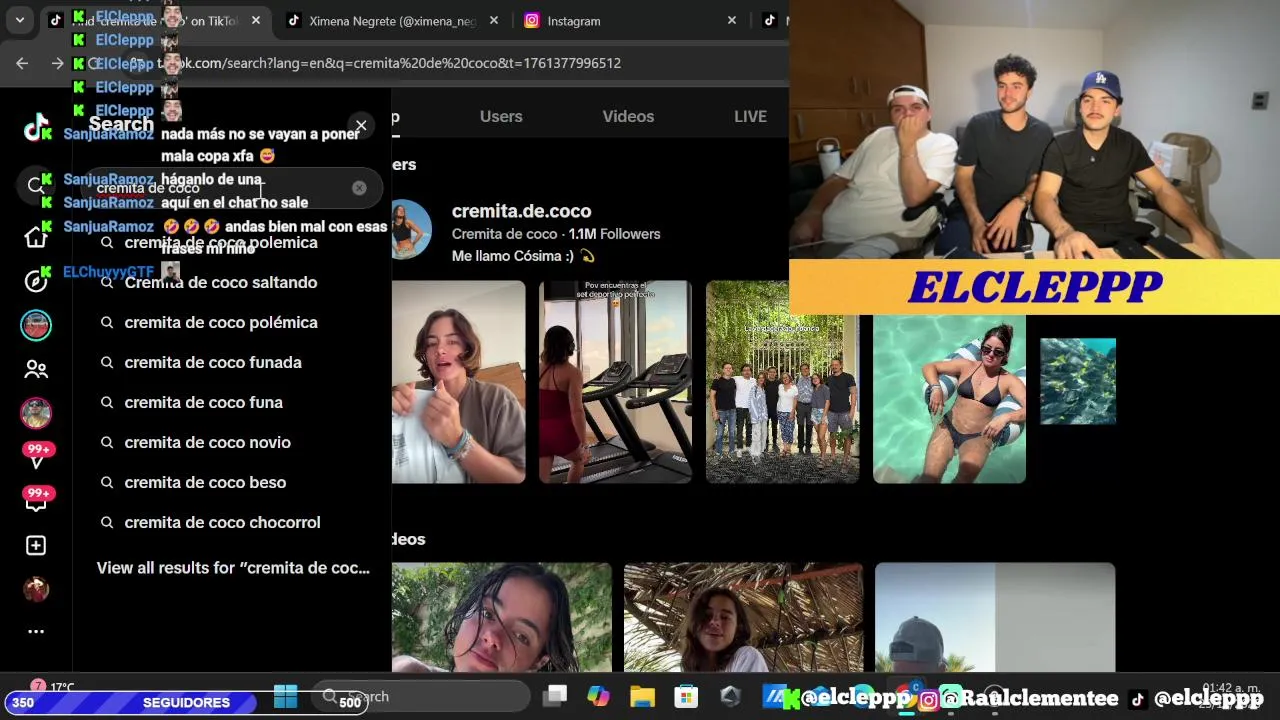Screen dimensions: 1280x720
Task: Open the video showing a gray cap
Action: (x=995, y=617)
